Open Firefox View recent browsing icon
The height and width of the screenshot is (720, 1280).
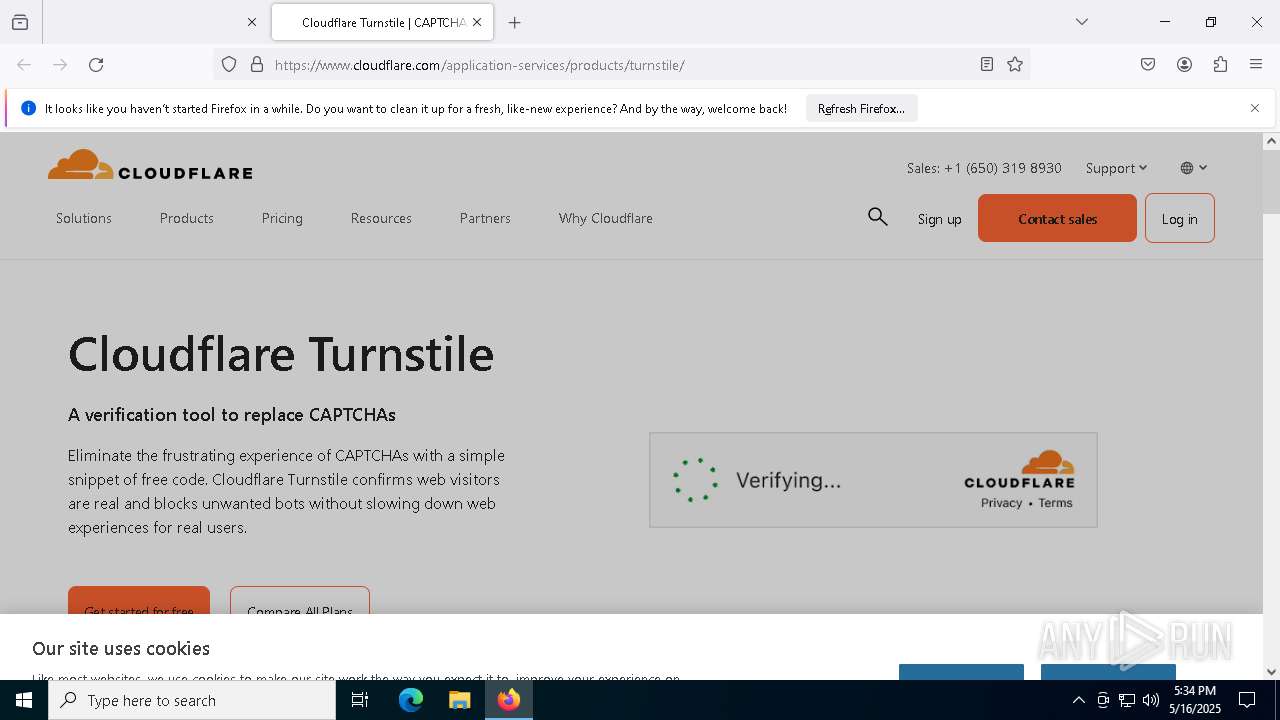[x=20, y=22]
